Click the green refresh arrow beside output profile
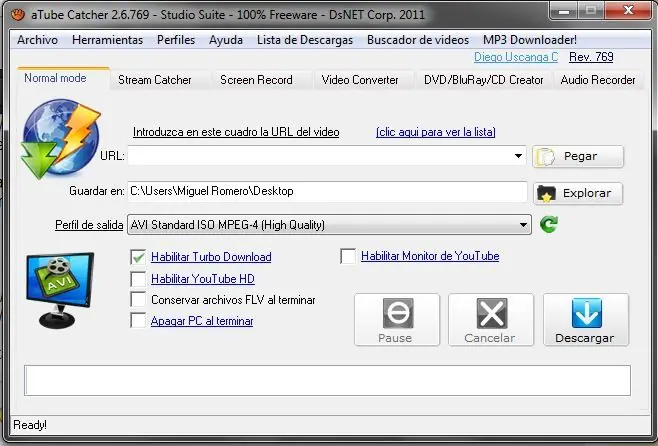 point(549,224)
